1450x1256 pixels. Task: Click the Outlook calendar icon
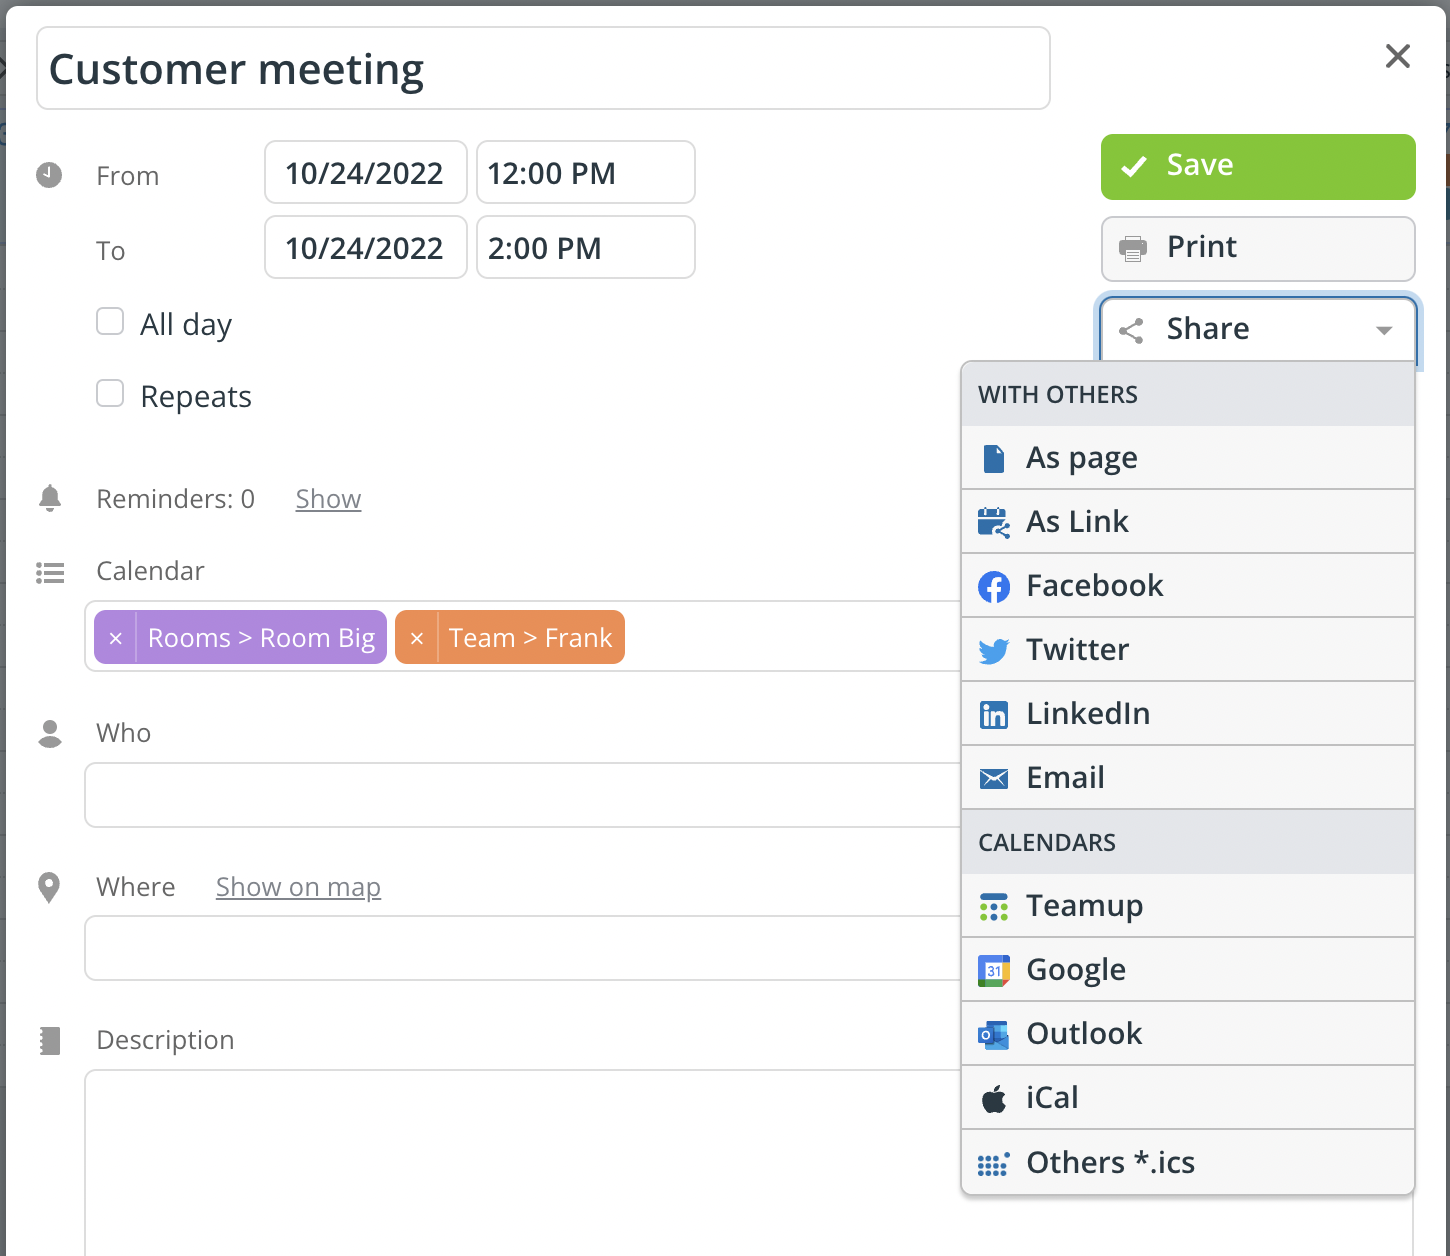993,1035
